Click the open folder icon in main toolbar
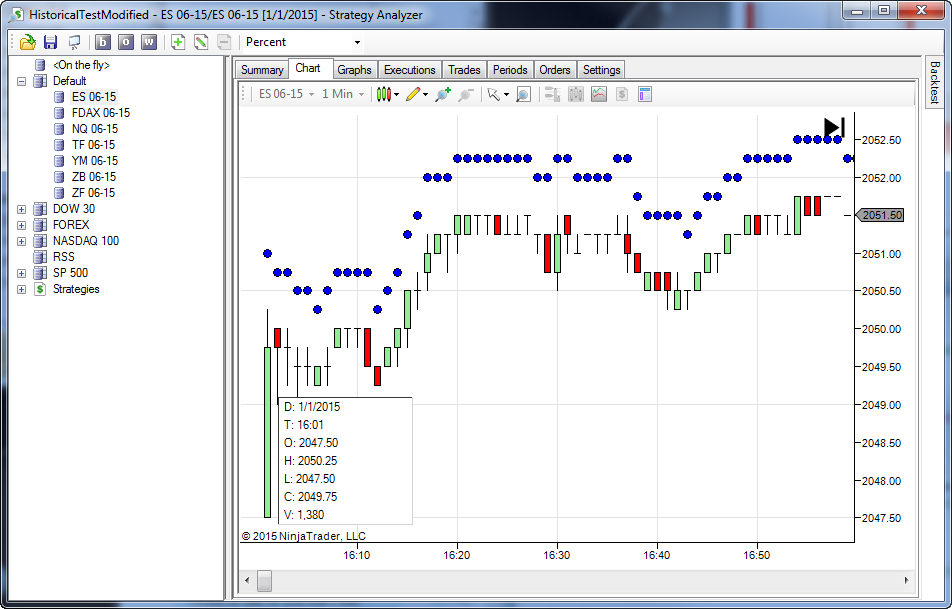 coord(27,42)
